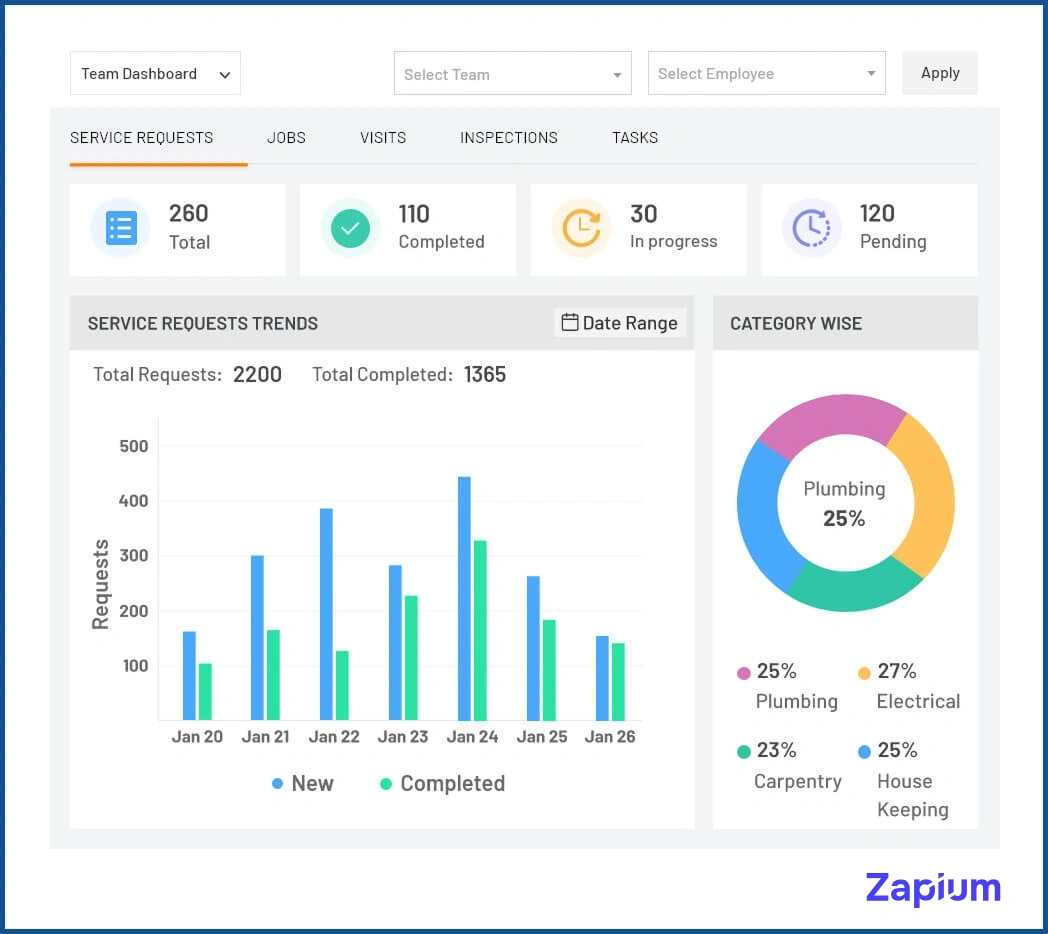Toggle the New series in the chart legend
This screenshot has height=934, width=1048.
pos(277,783)
